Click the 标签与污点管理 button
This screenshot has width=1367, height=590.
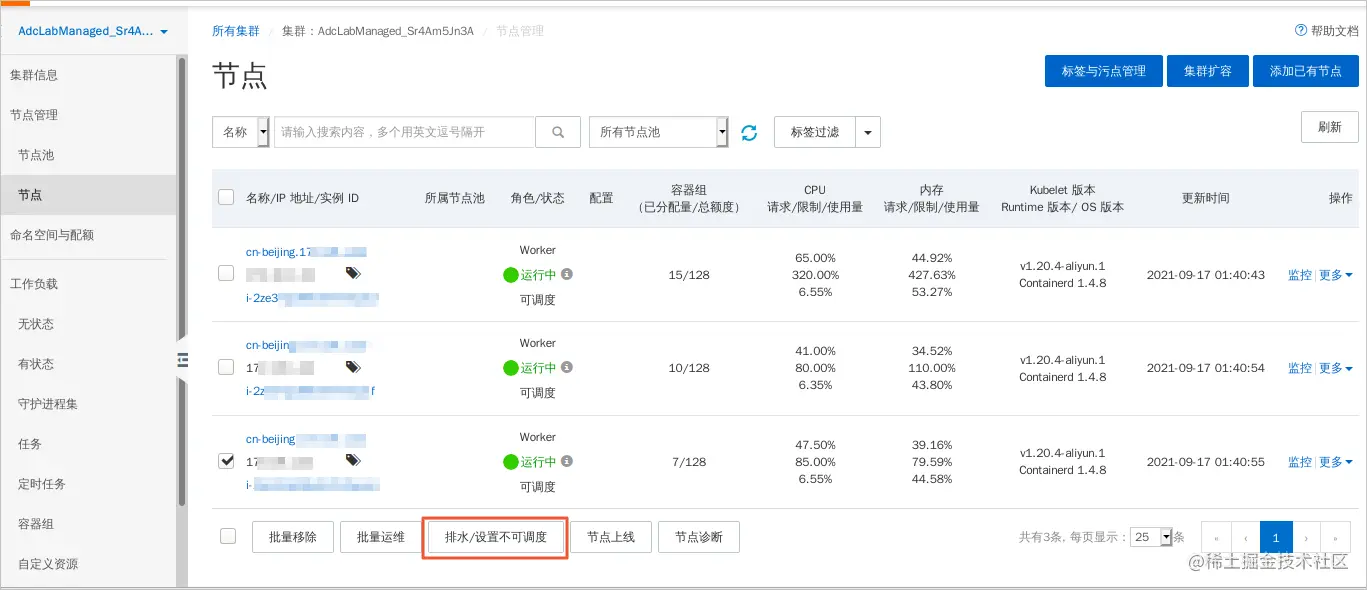coord(1104,71)
